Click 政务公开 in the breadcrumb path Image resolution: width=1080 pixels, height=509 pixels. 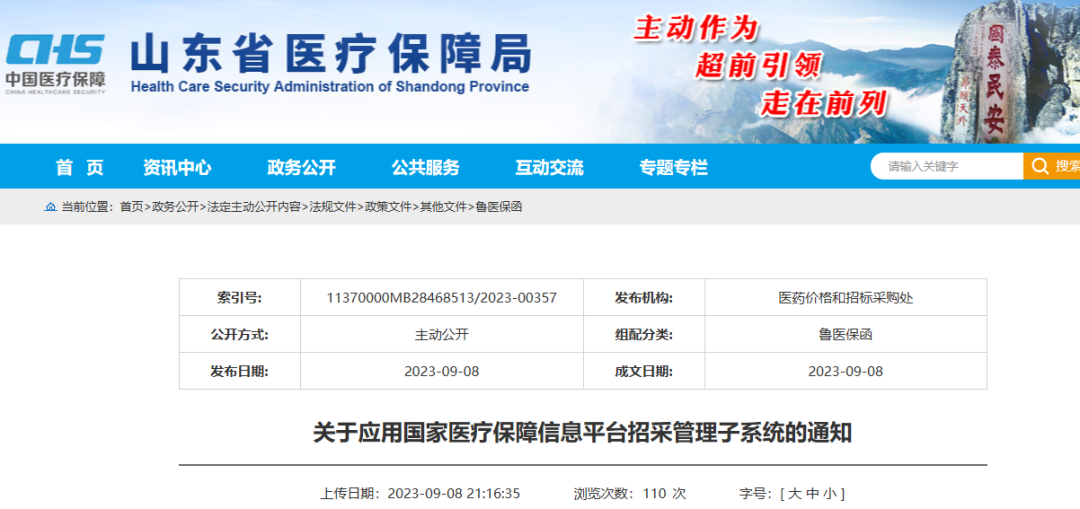pyautogui.click(x=175, y=207)
